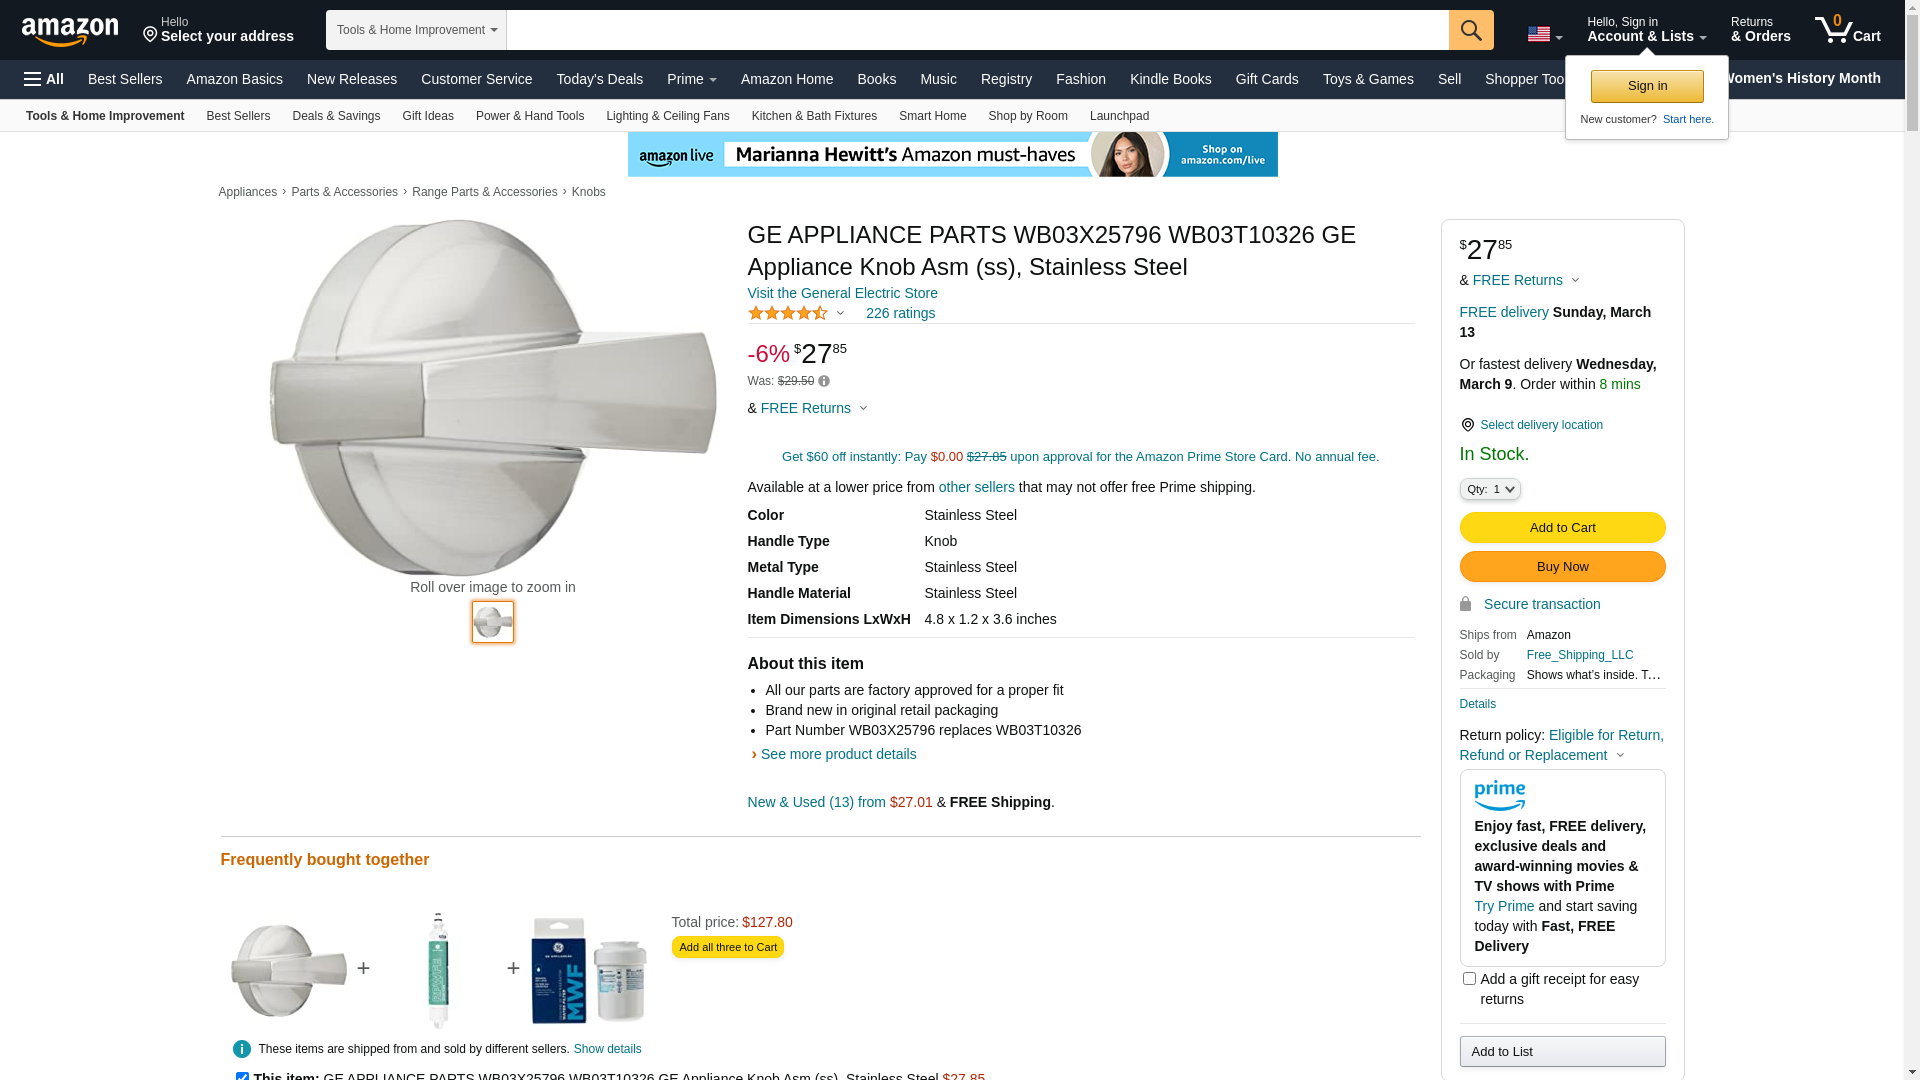Click the Amazon logo
The width and height of the screenshot is (1920, 1080).
coord(70,32)
